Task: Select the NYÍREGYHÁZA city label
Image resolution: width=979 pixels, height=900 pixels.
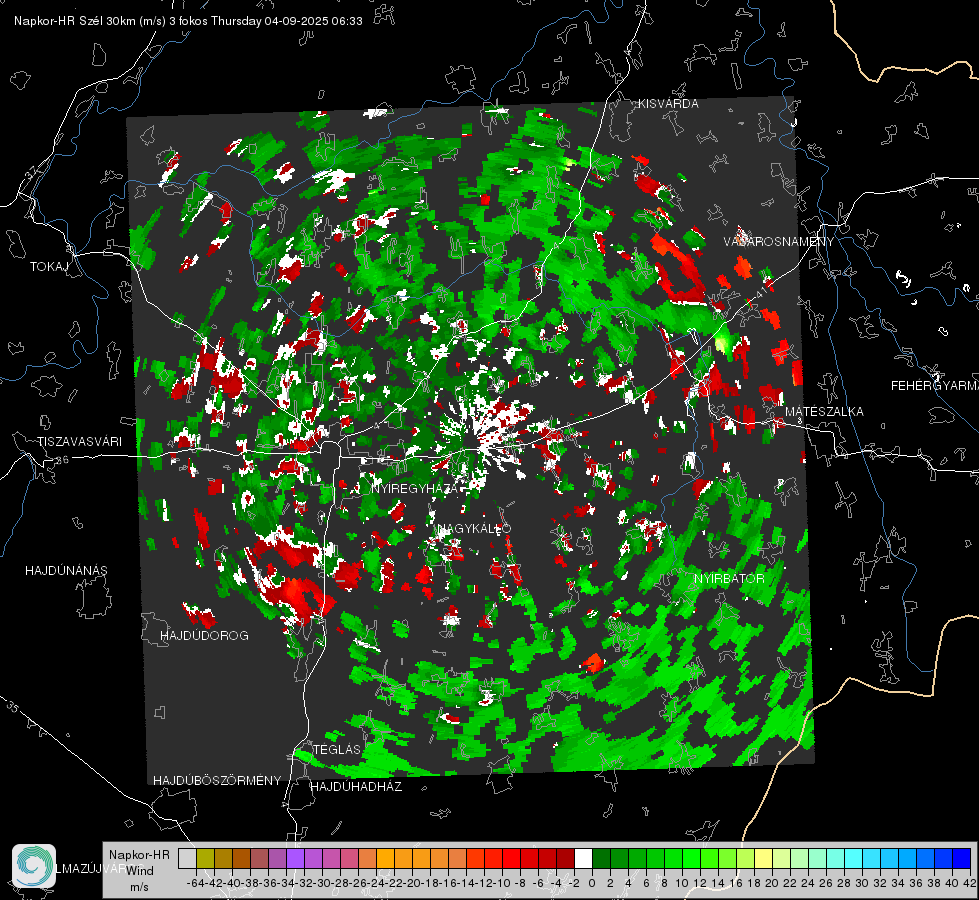Action: [x=413, y=488]
